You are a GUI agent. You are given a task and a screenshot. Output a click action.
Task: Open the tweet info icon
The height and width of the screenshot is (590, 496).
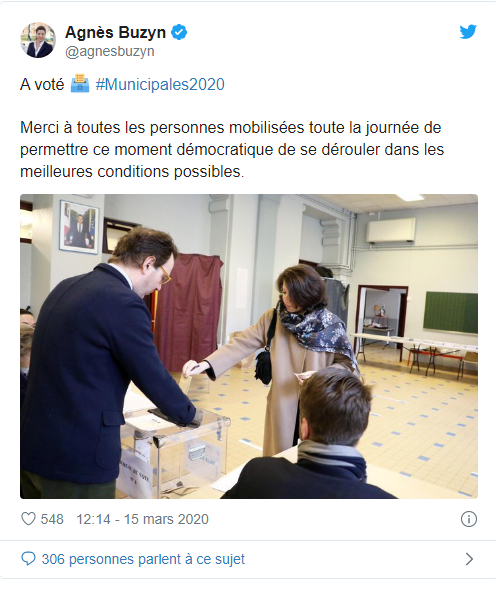pyautogui.click(x=469, y=519)
